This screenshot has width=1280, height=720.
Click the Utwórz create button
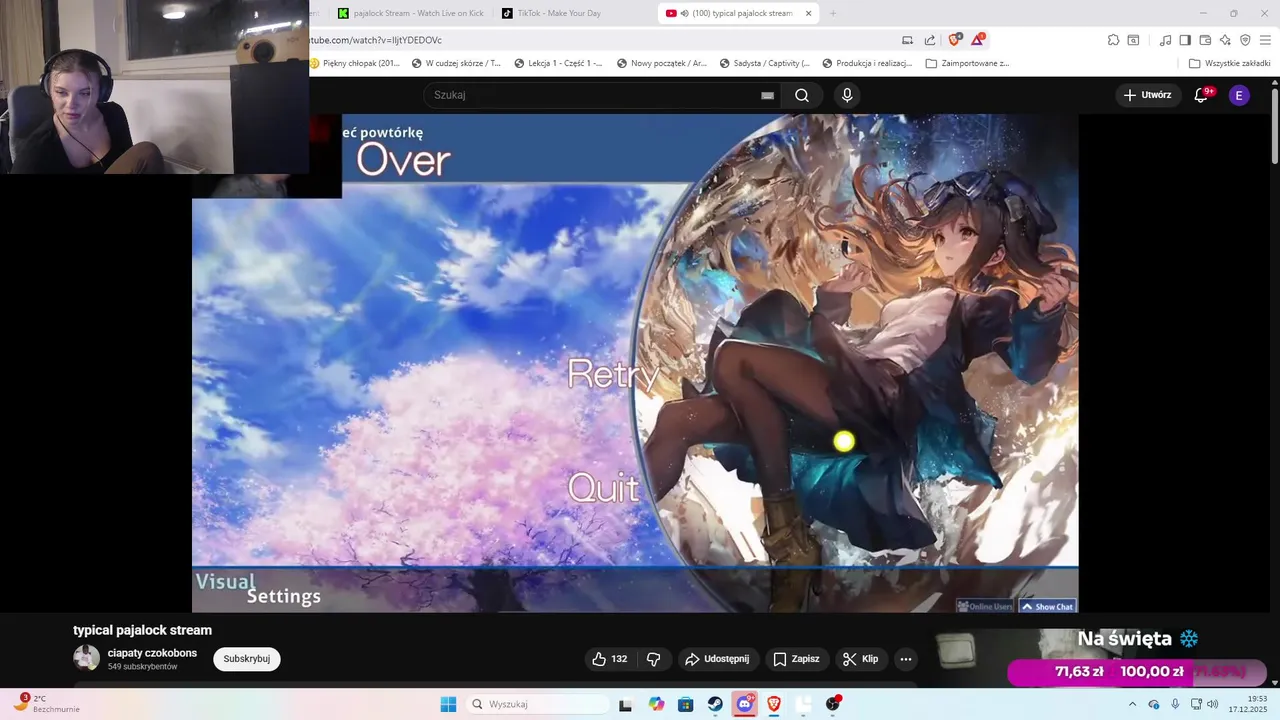coord(1147,95)
